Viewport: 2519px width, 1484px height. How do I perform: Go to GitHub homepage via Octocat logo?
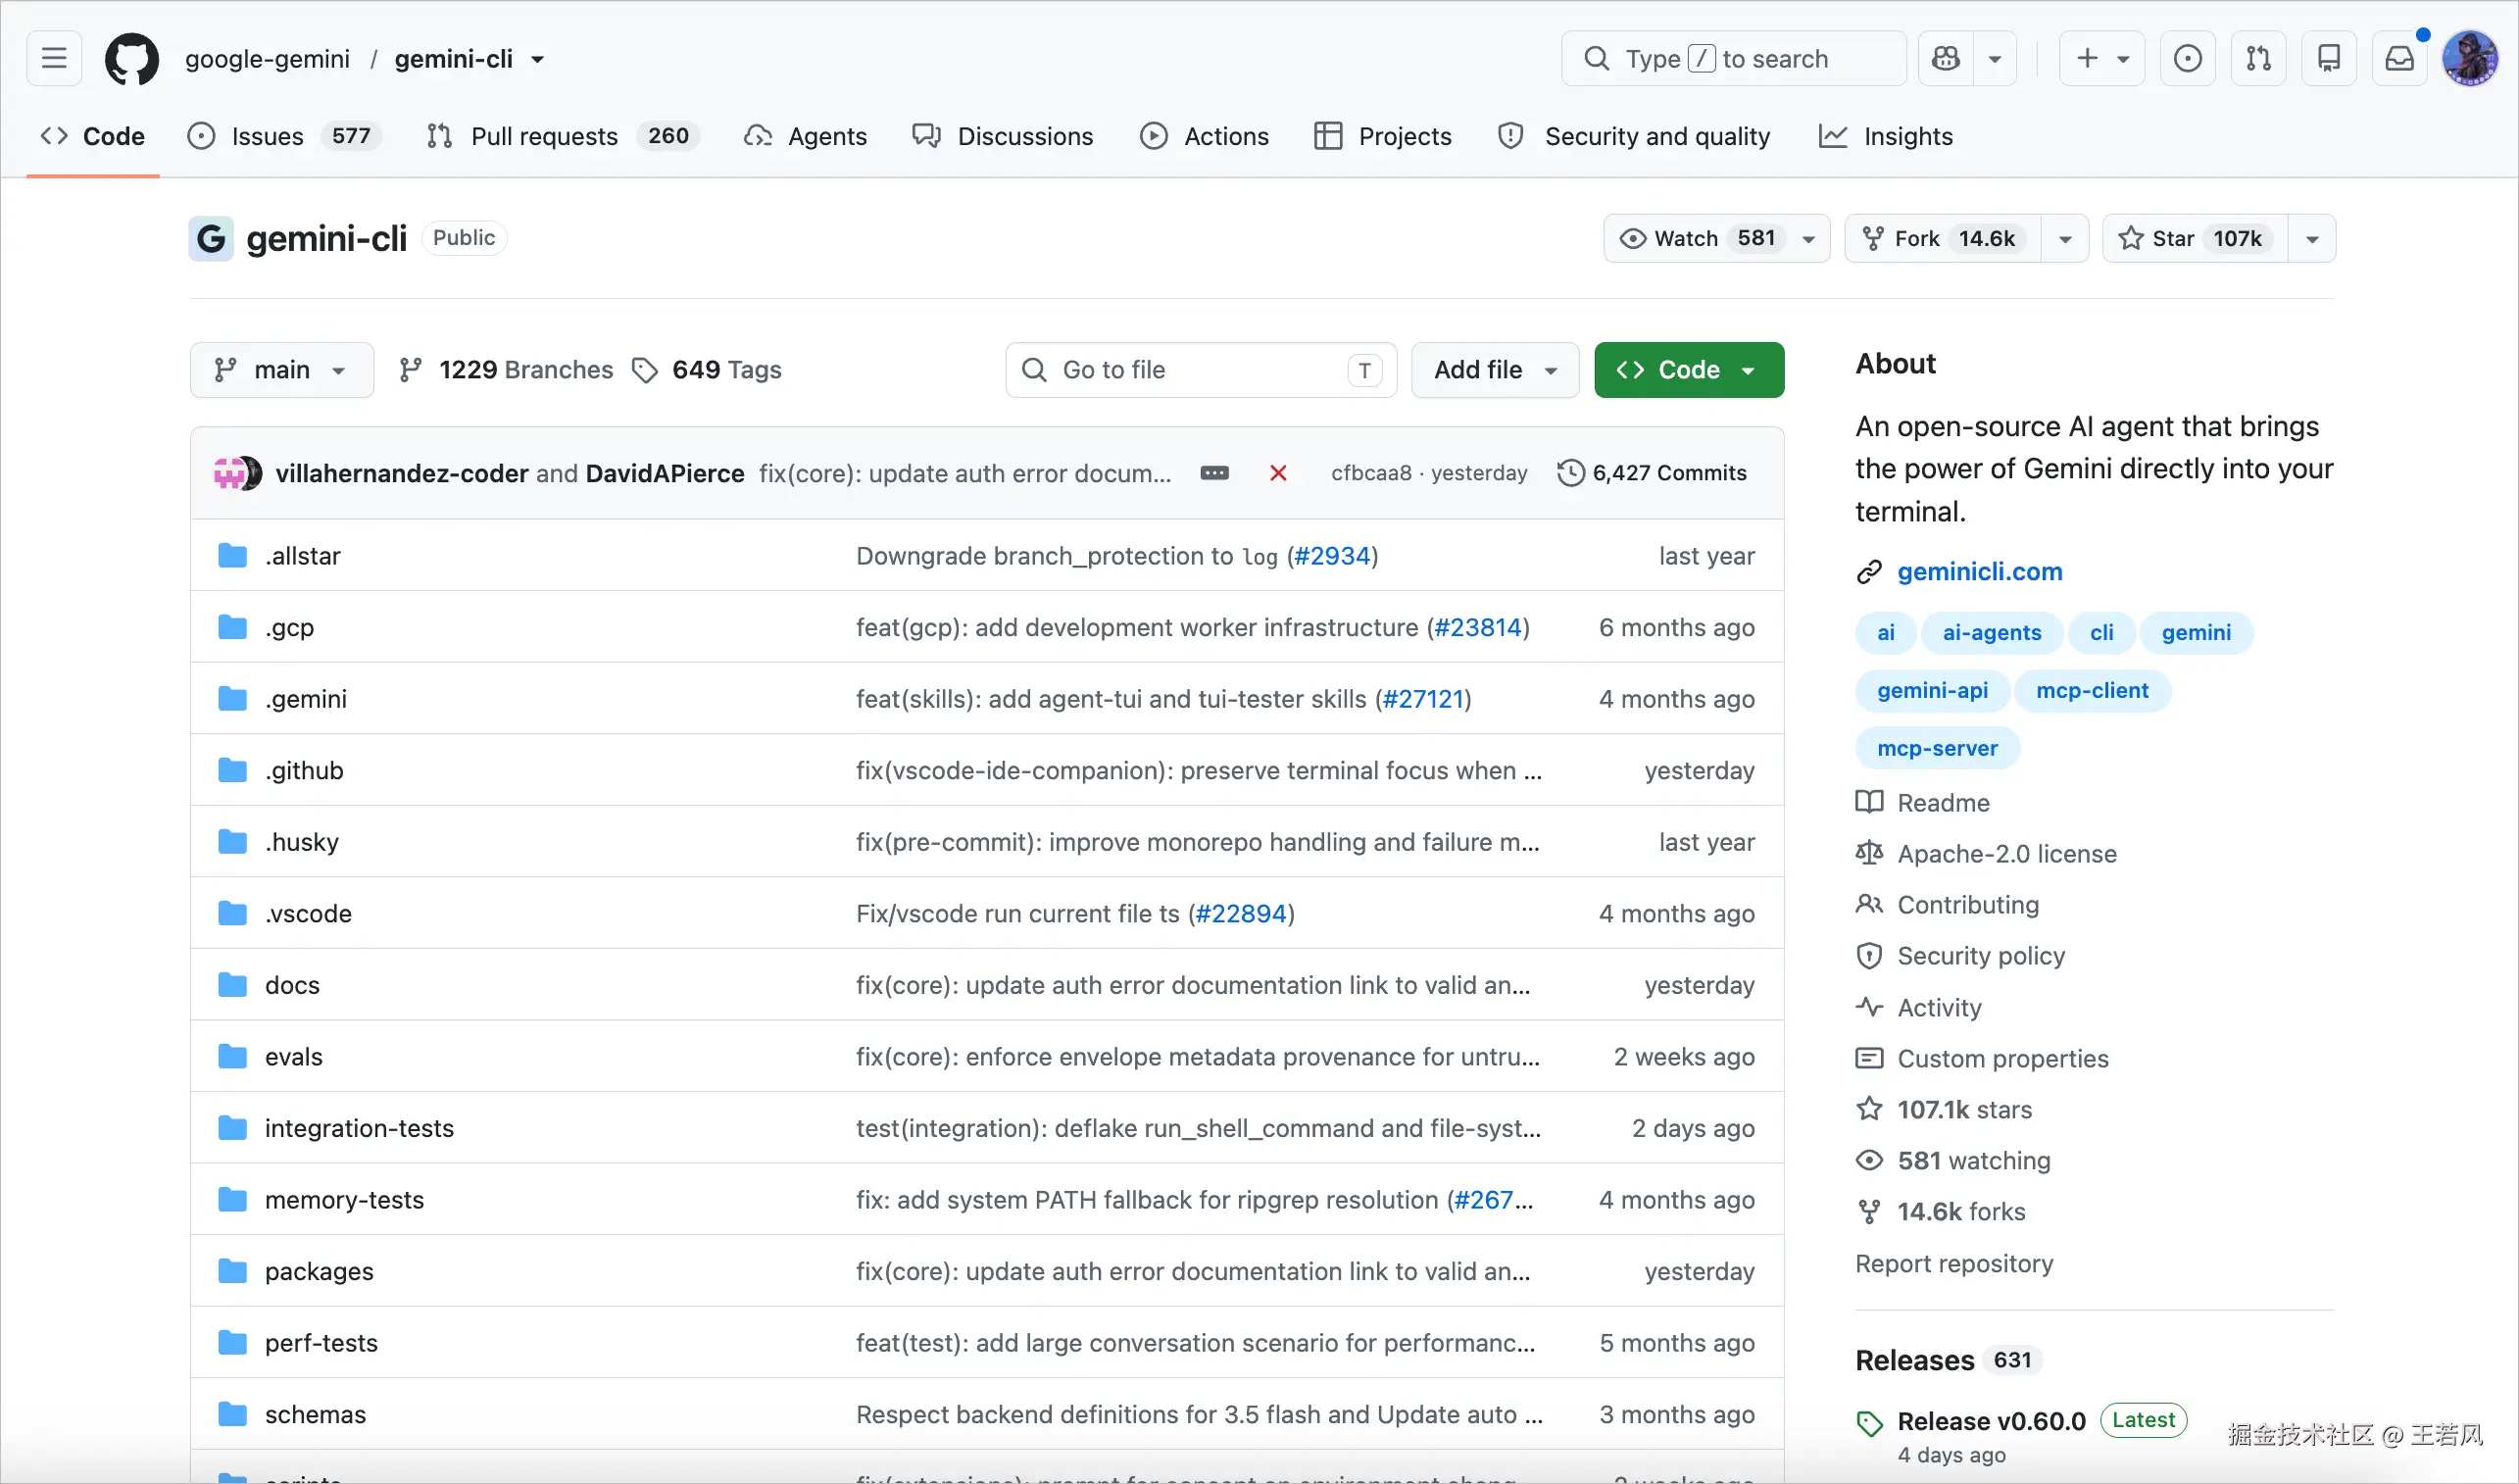coord(132,59)
